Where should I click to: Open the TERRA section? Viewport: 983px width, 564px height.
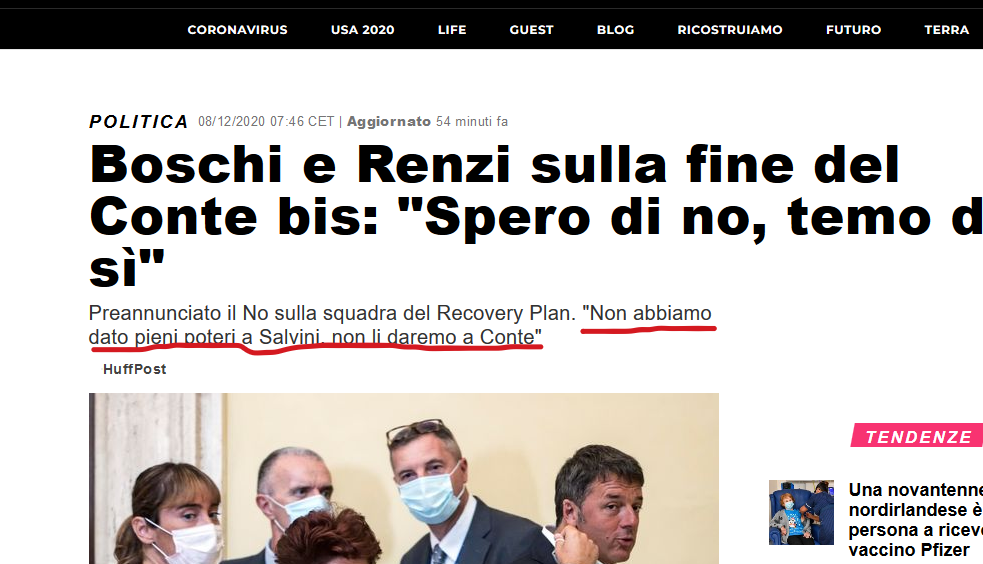click(947, 29)
